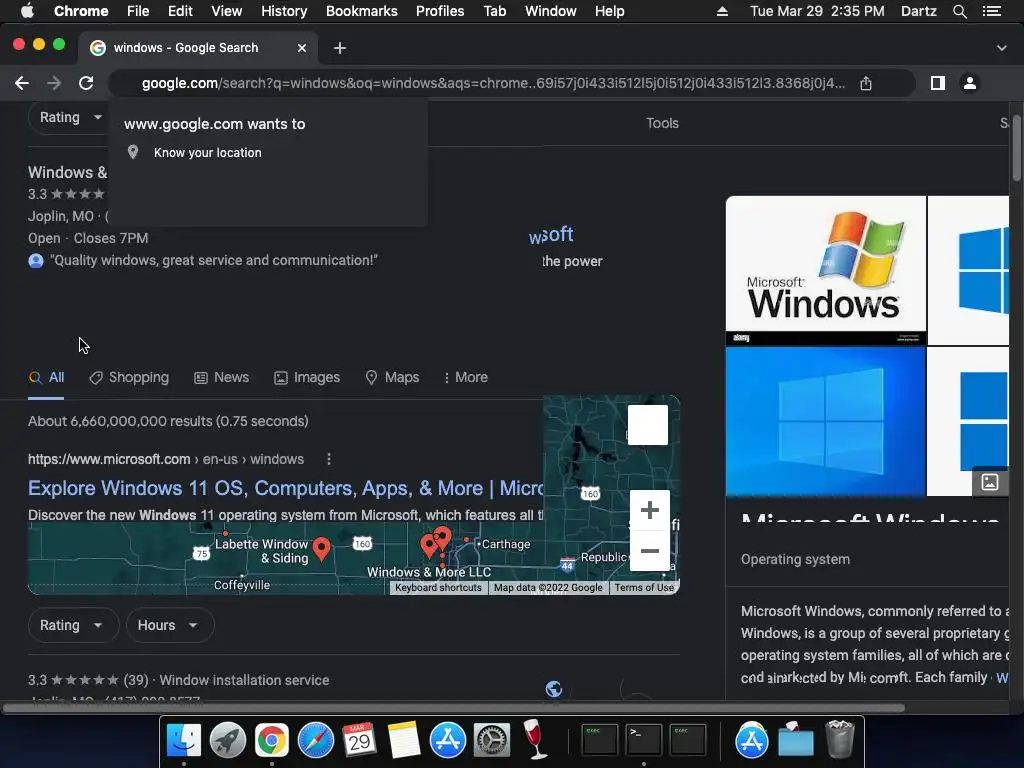Viewport: 1024px width, 768px height.
Task: Close the windows - Google Search tab
Action: point(302,48)
